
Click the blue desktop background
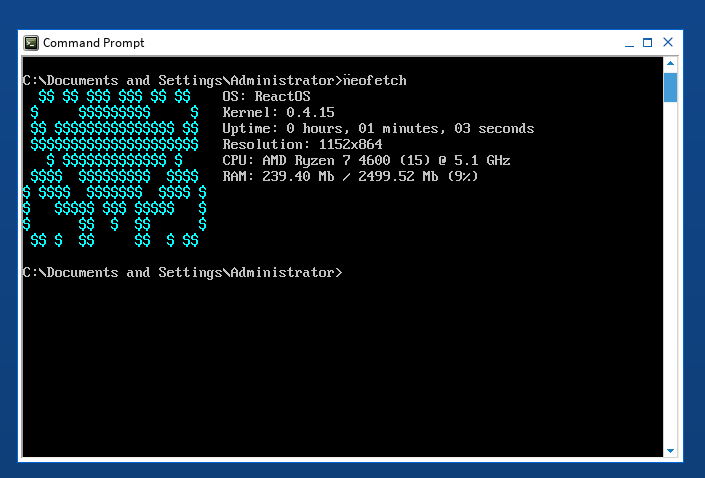(692, 250)
